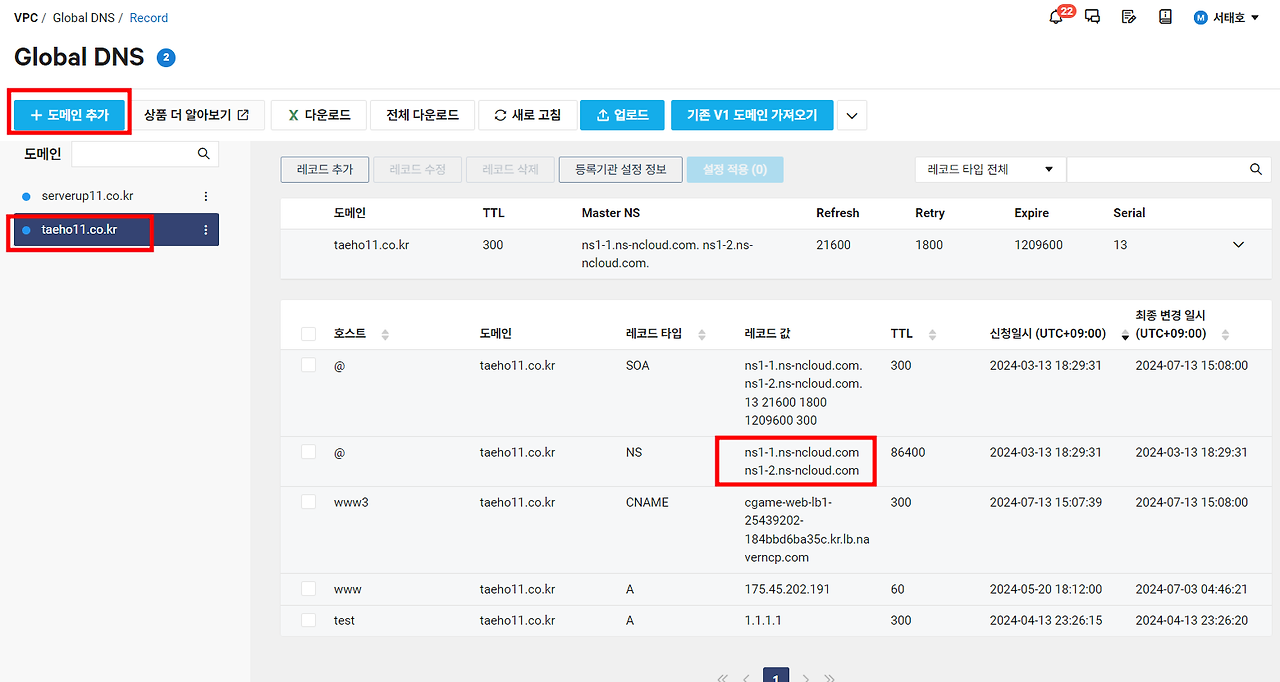Sort by the TTL column

click(x=933, y=334)
